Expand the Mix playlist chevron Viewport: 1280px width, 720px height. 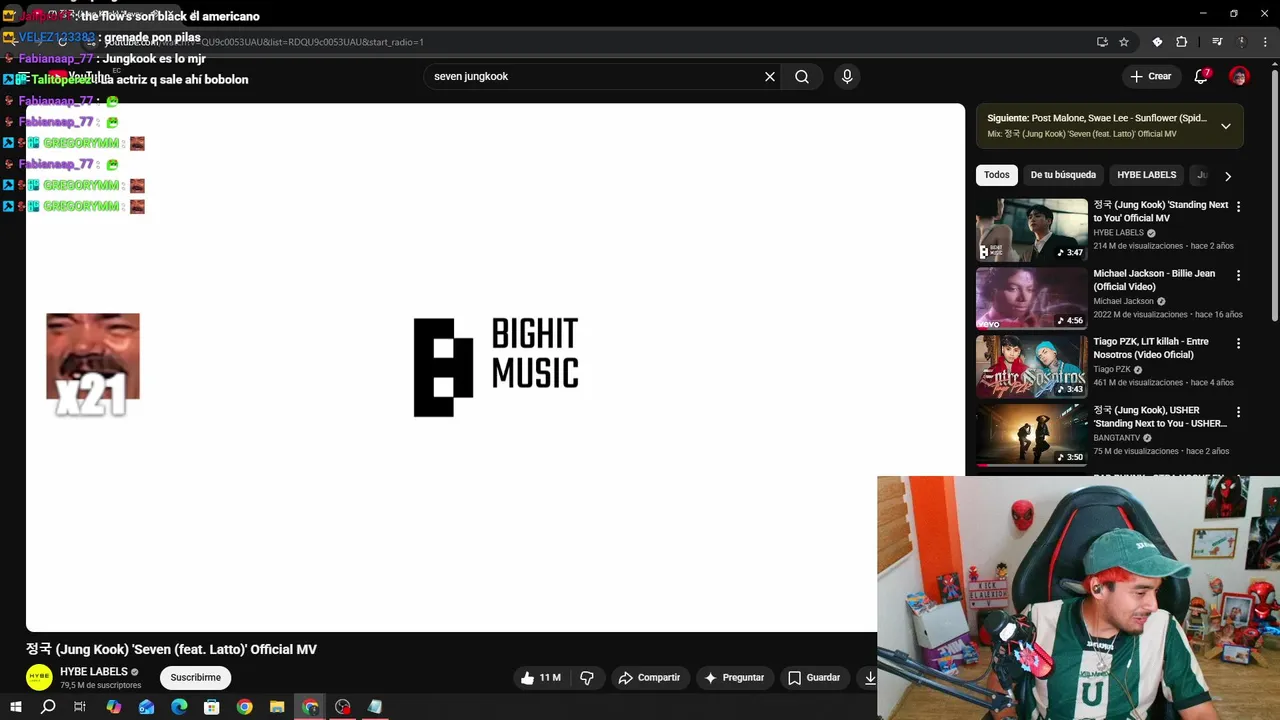click(x=1226, y=126)
